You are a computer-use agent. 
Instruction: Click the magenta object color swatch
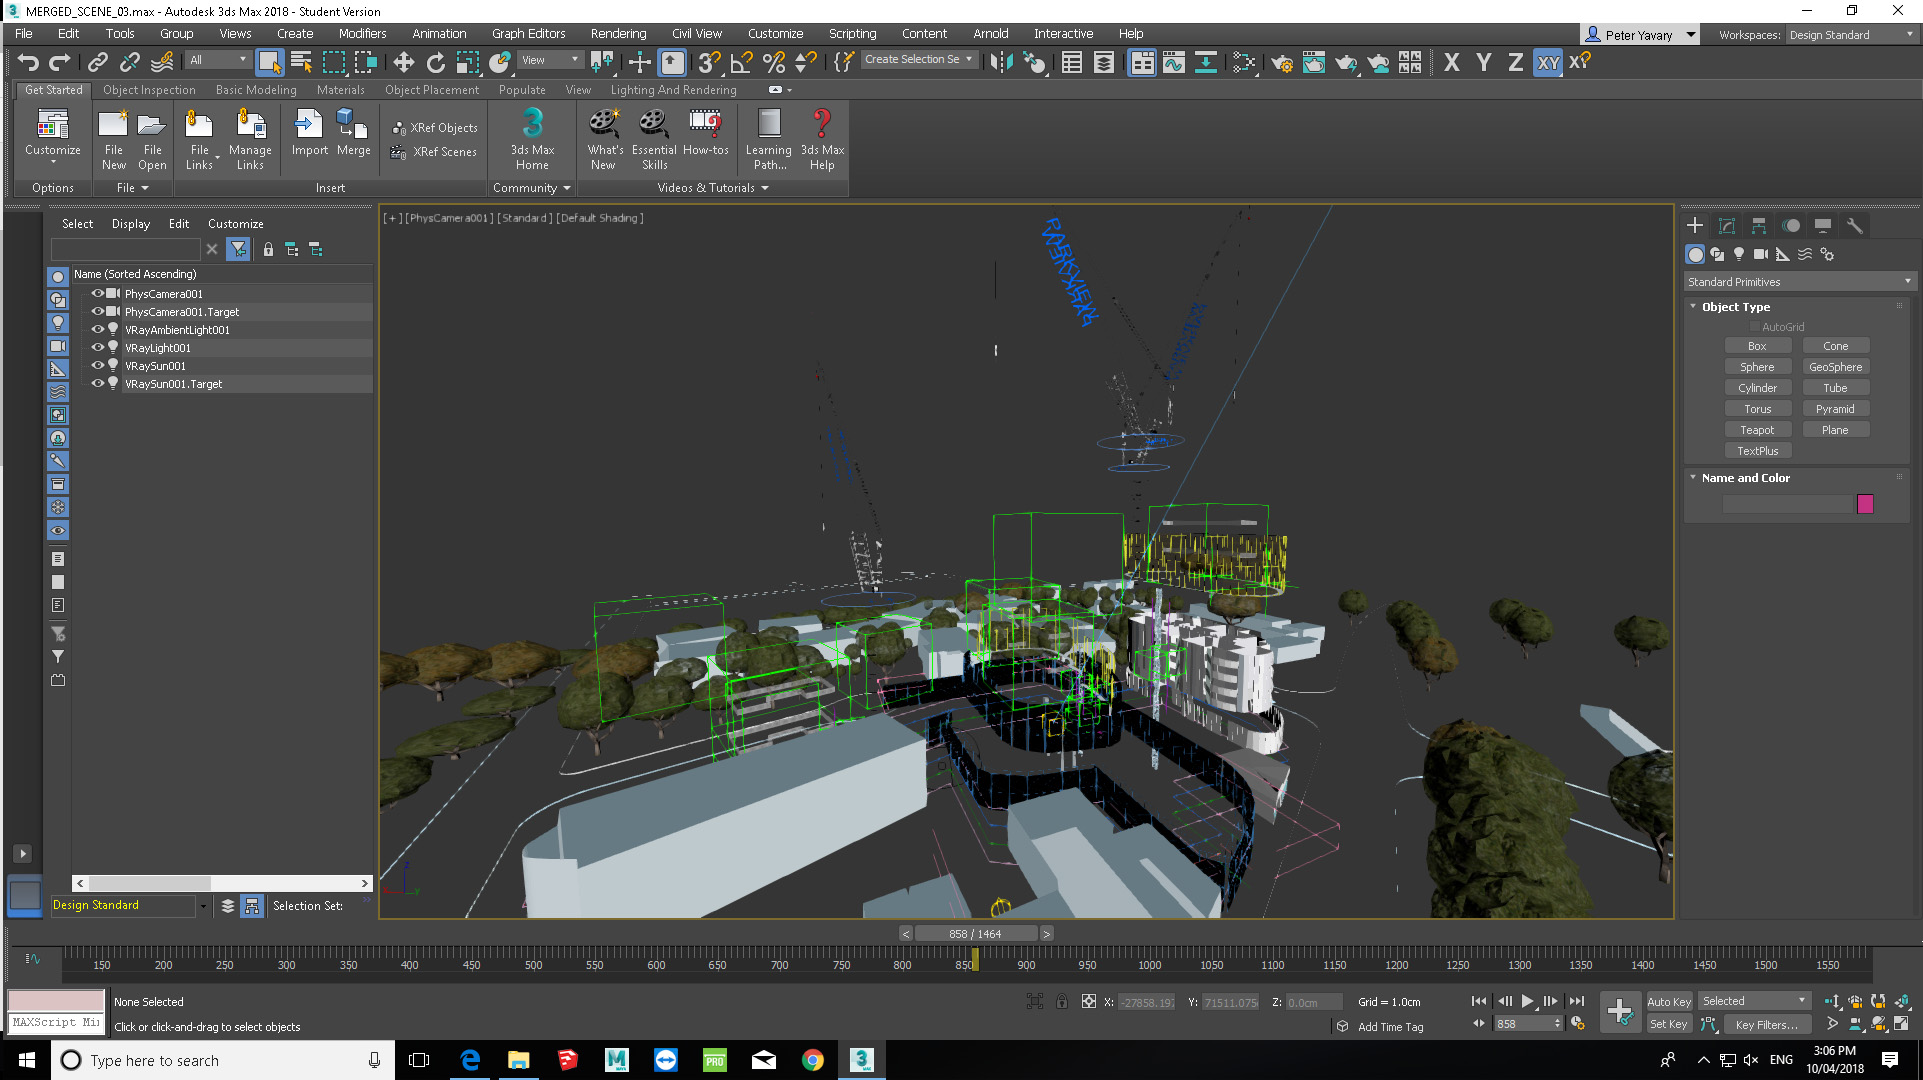(x=1865, y=504)
